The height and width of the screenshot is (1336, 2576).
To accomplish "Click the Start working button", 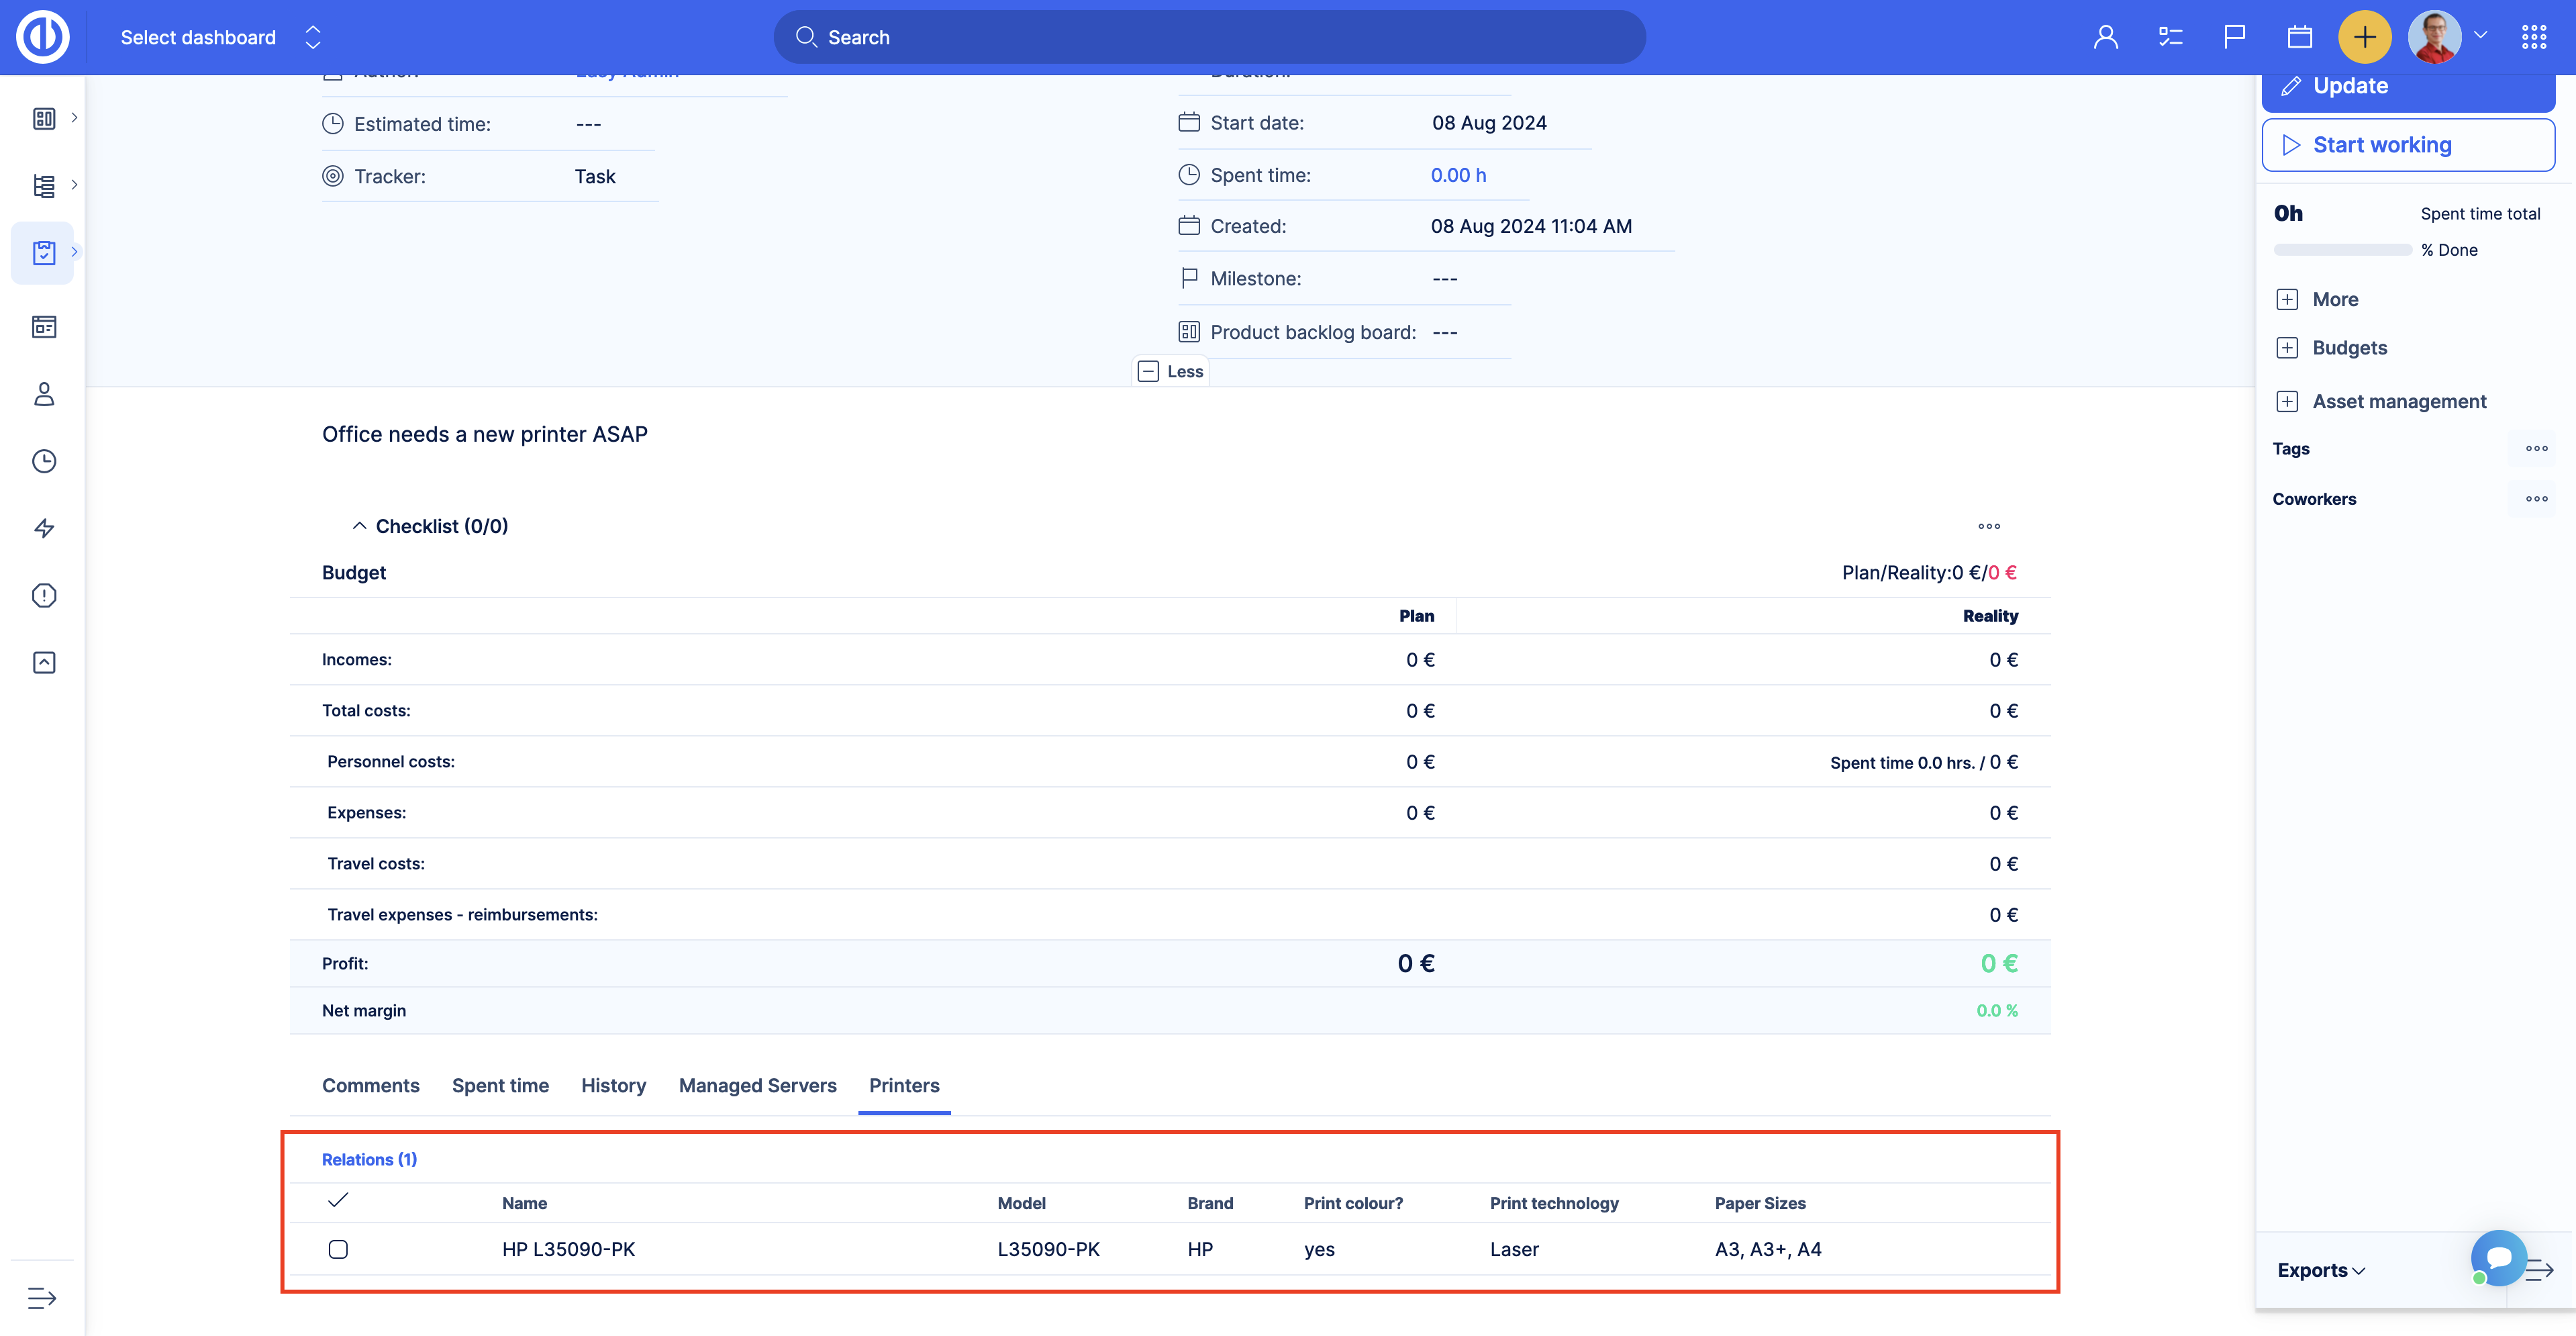I will [2407, 145].
